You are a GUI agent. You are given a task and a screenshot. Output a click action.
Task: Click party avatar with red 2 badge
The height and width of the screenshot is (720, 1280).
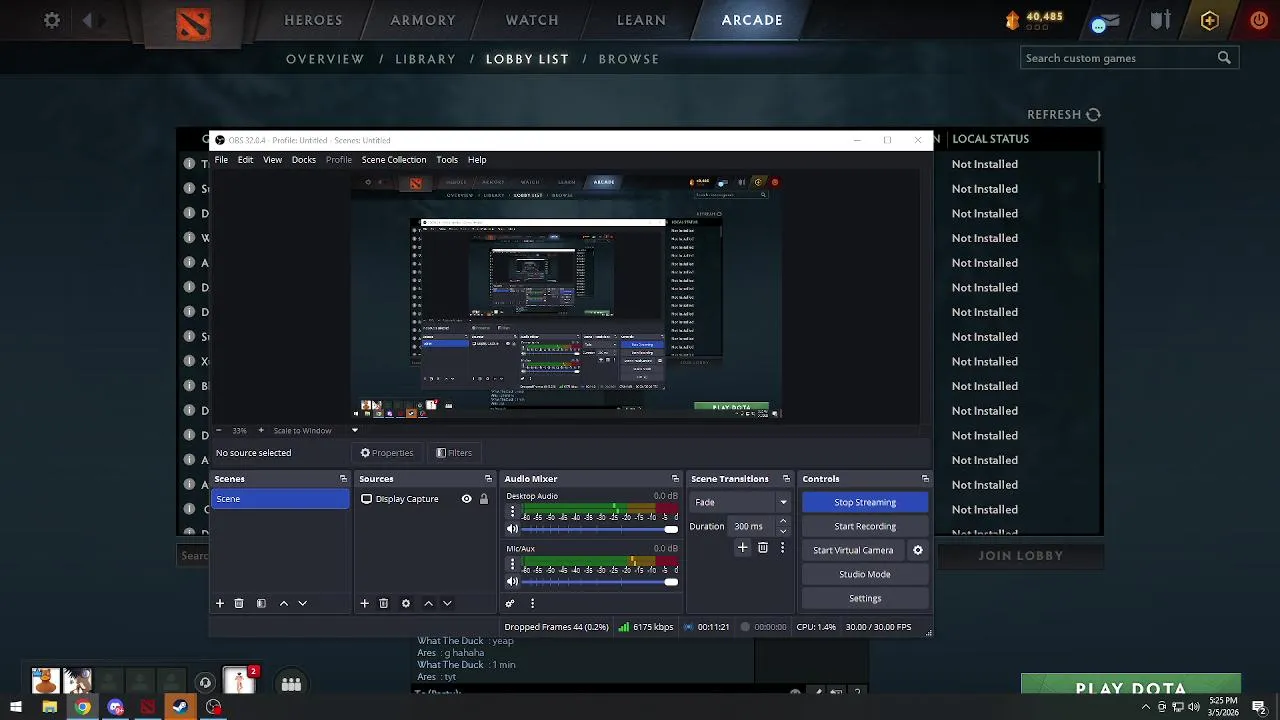pyautogui.click(x=239, y=681)
